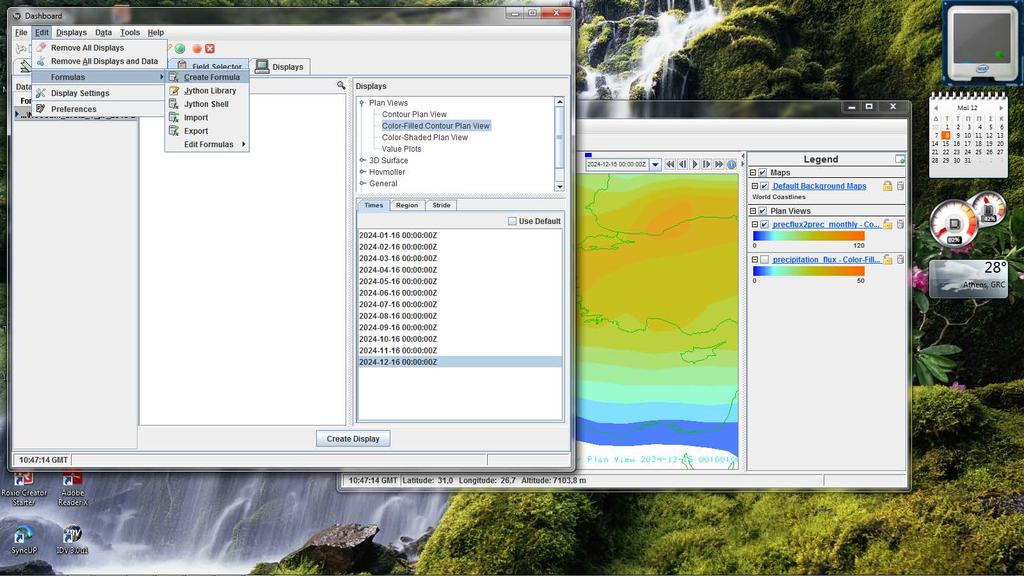Screen dimensions: 1024x576
Task: Click the red X toolbar icon
Action: 210,48
